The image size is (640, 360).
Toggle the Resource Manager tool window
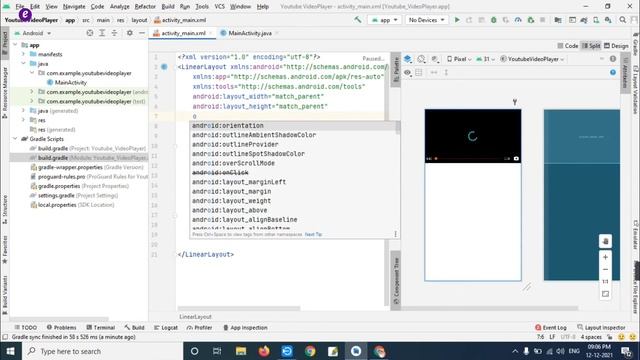coord(5,93)
